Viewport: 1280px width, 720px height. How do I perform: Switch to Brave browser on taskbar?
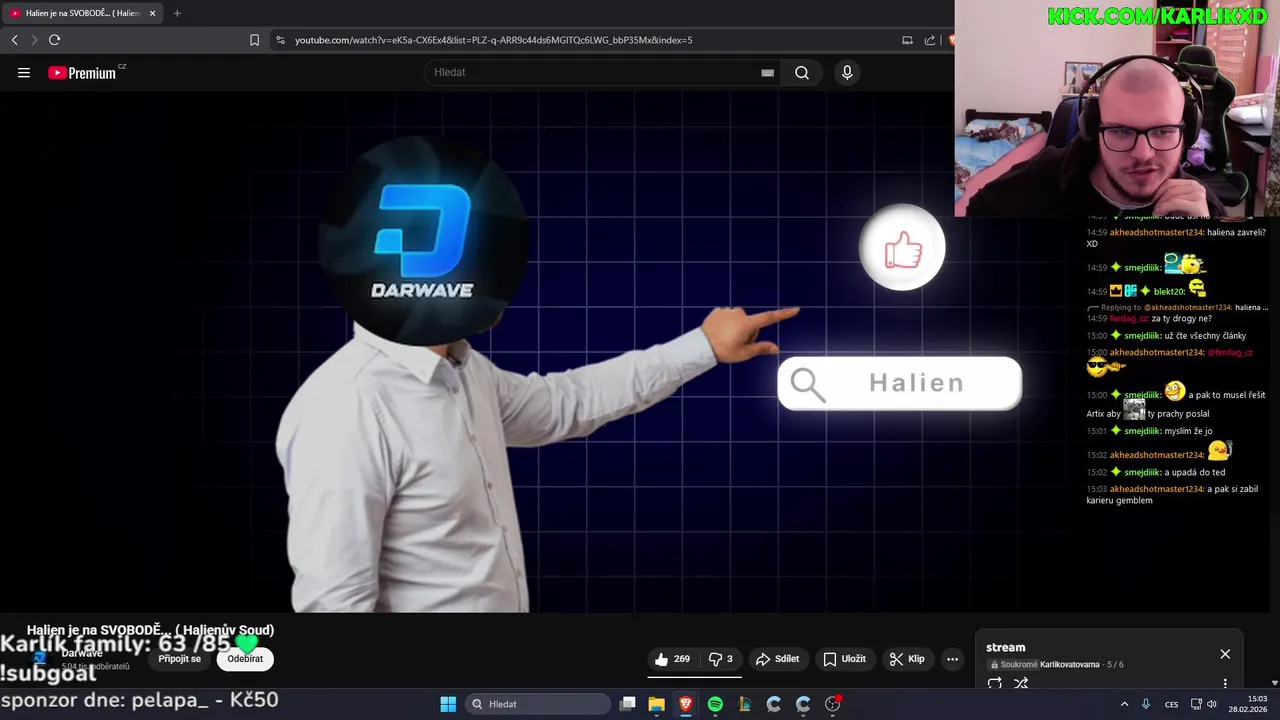coord(685,704)
